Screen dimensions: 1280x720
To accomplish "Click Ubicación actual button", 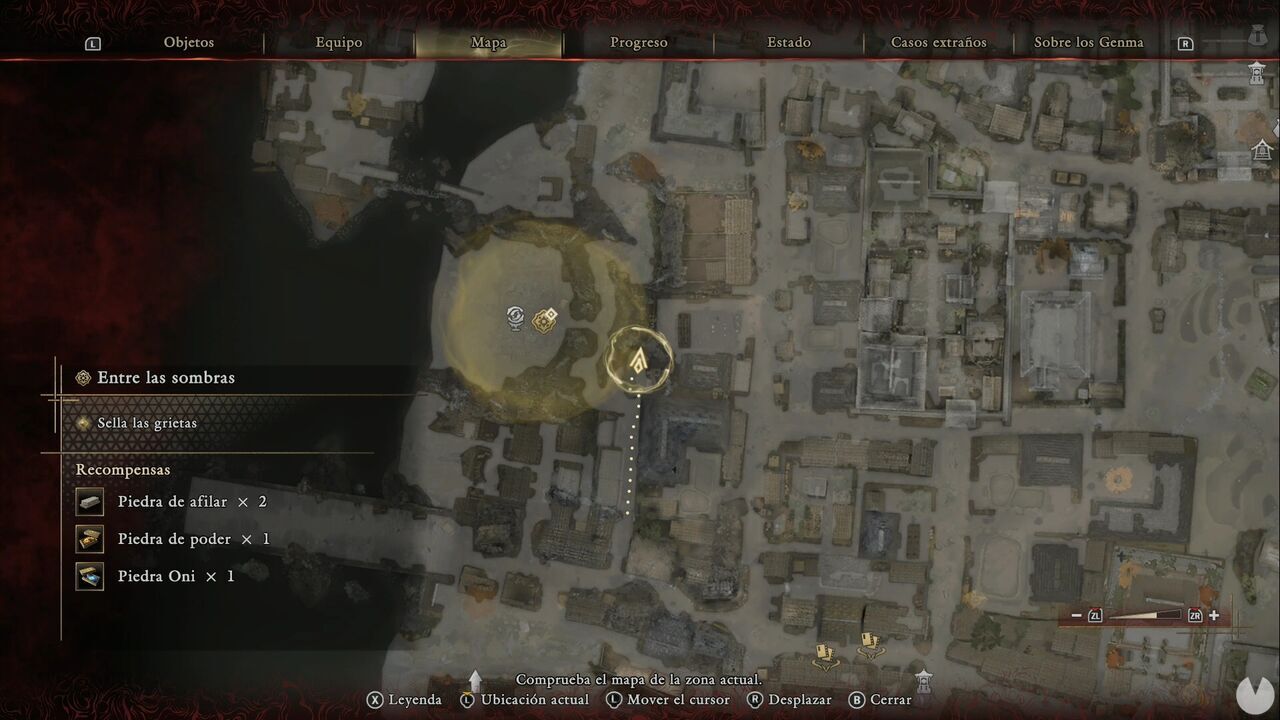I will point(524,700).
